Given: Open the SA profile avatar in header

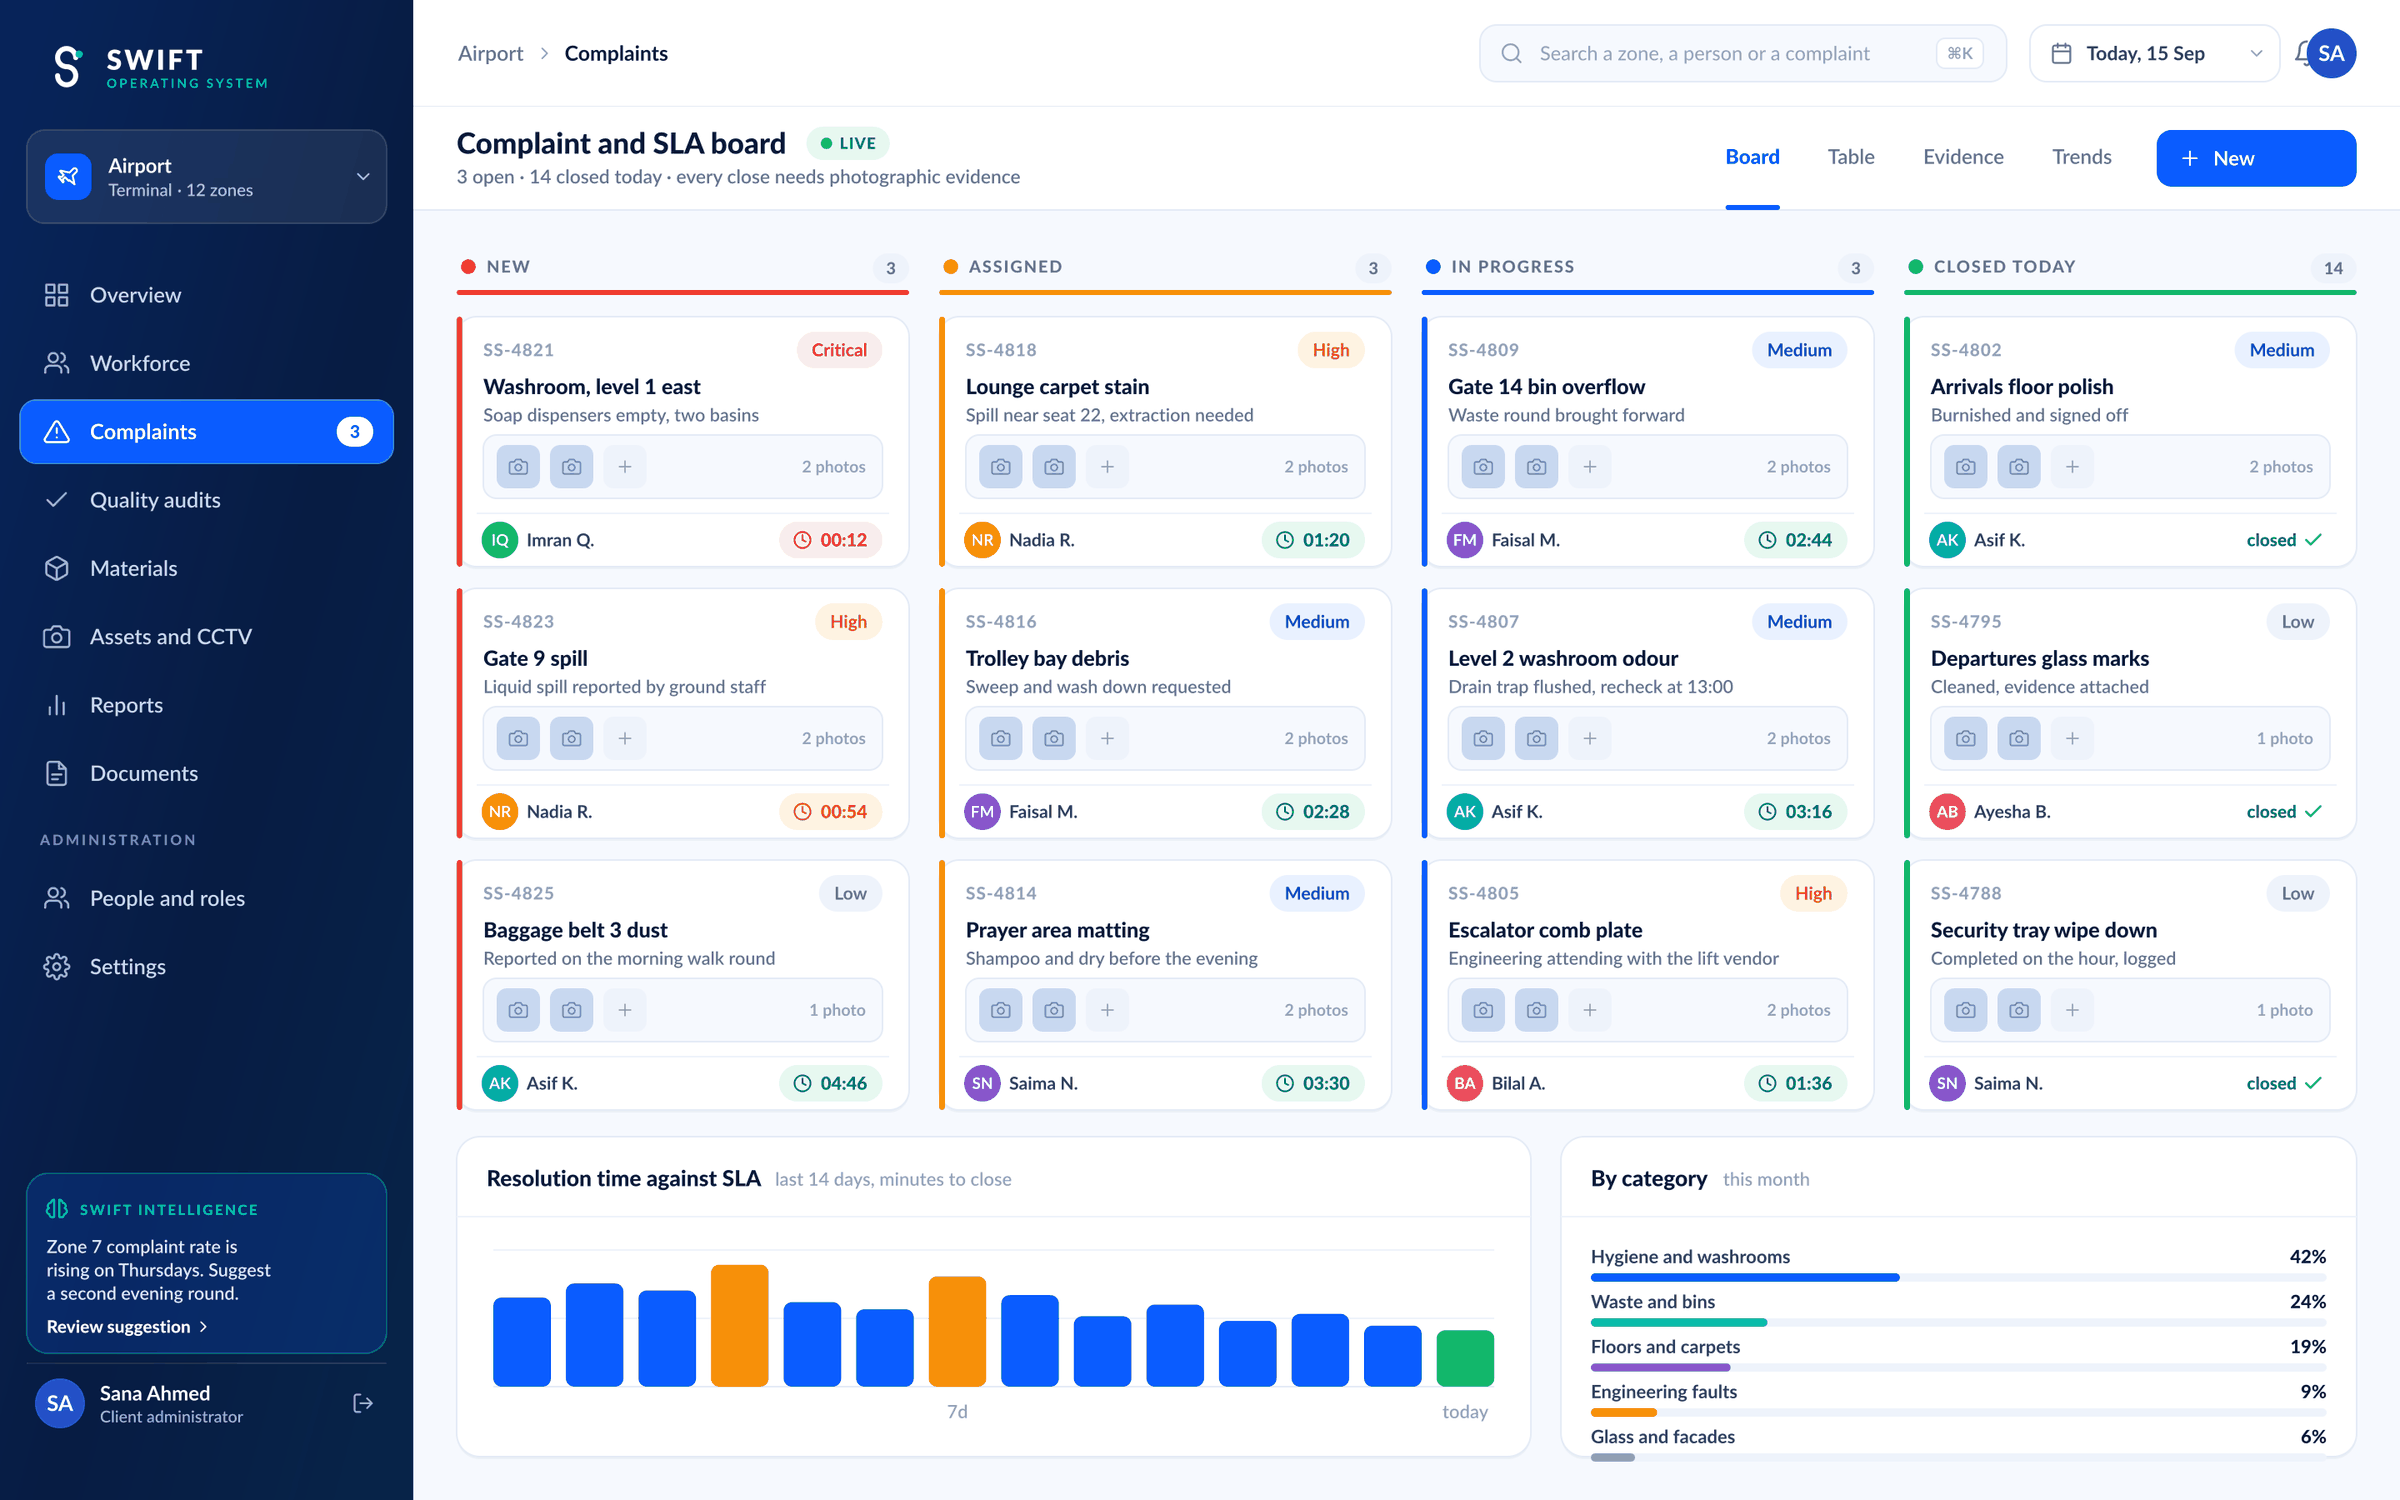Looking at the screenshot, I should 2332,53.
